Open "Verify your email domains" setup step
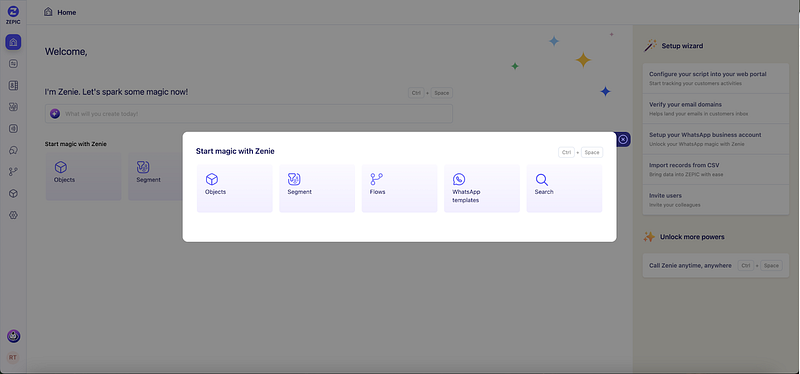Viewport: 800px width, 374px height. 716,108
